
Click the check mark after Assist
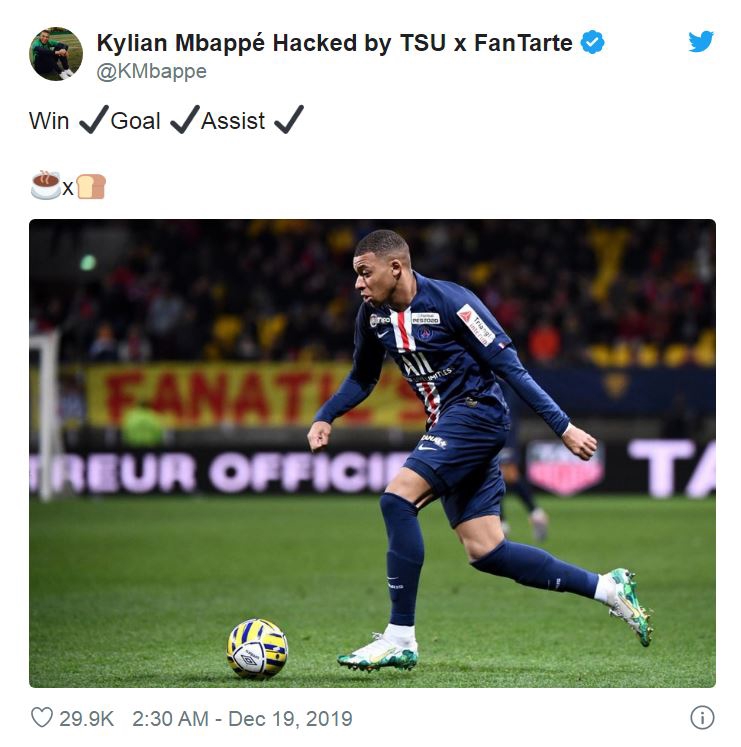click(x=289, y=119)
